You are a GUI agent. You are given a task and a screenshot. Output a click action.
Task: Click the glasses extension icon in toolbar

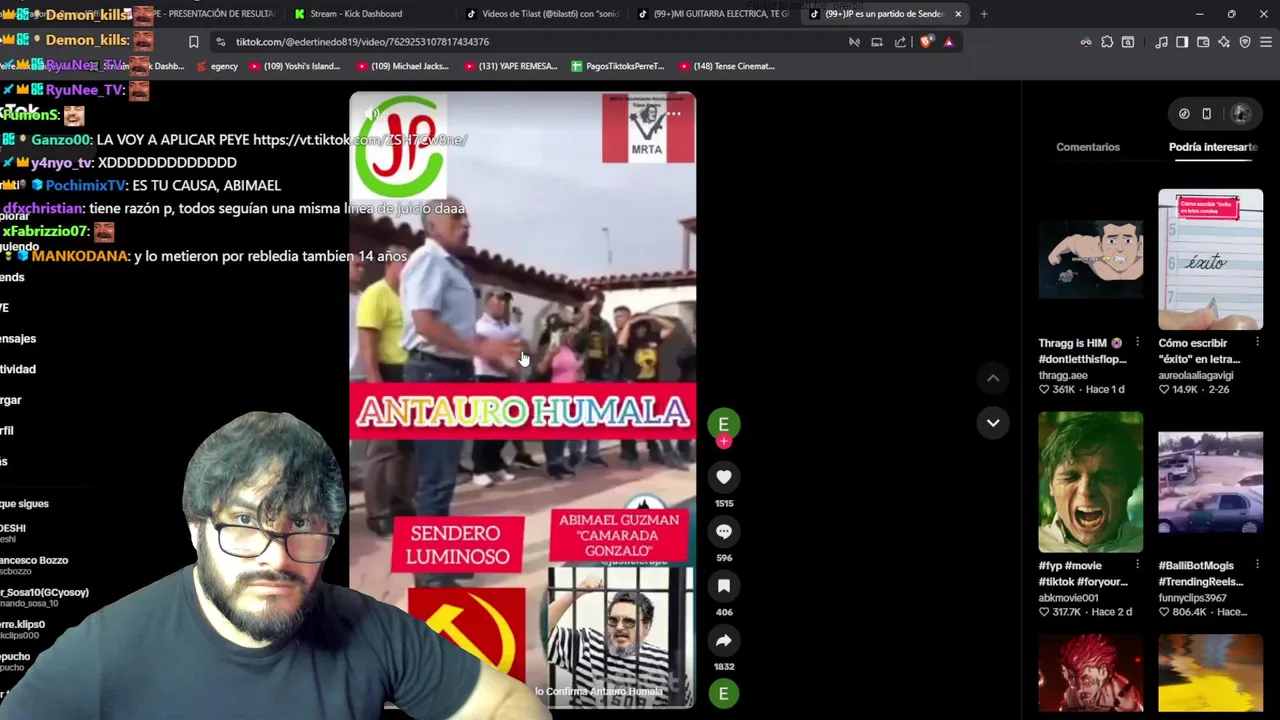[1086, 42]
